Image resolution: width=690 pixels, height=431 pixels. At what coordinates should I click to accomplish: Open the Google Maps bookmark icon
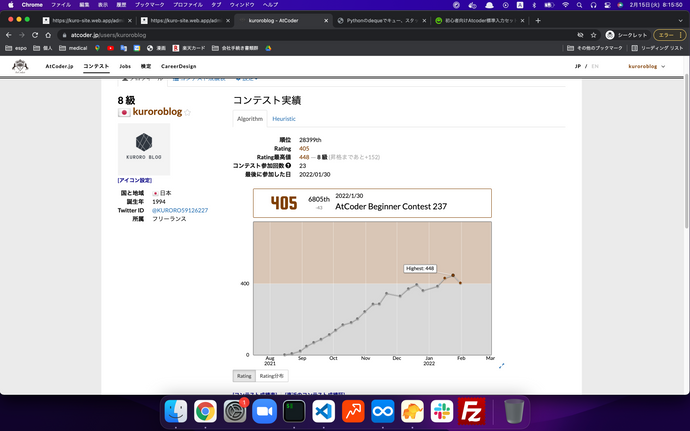97,48
